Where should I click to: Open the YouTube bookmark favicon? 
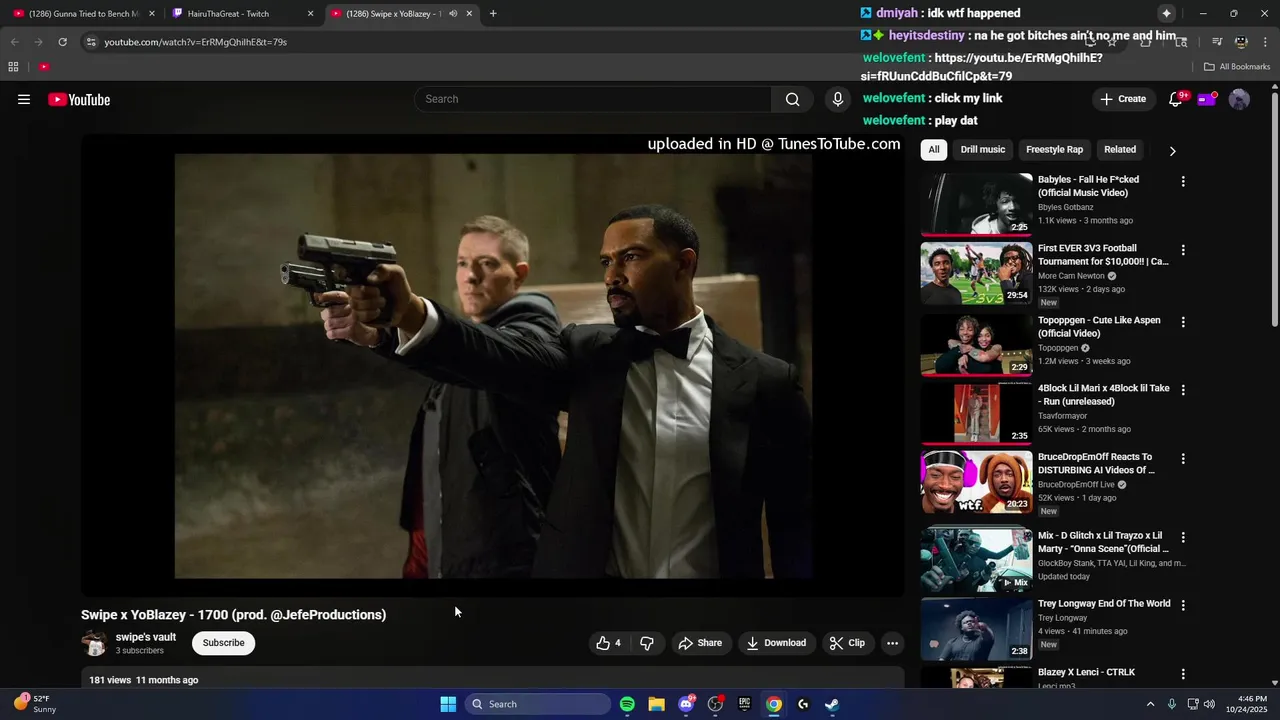click(x=44, y=67)
